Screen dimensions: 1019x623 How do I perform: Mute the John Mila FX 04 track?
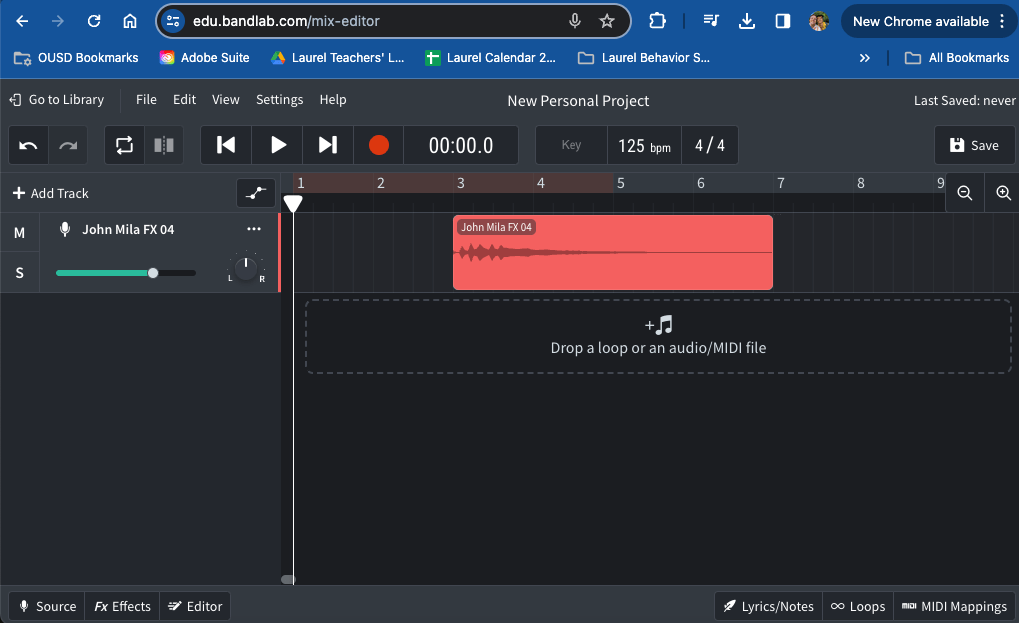pos(19,233)
